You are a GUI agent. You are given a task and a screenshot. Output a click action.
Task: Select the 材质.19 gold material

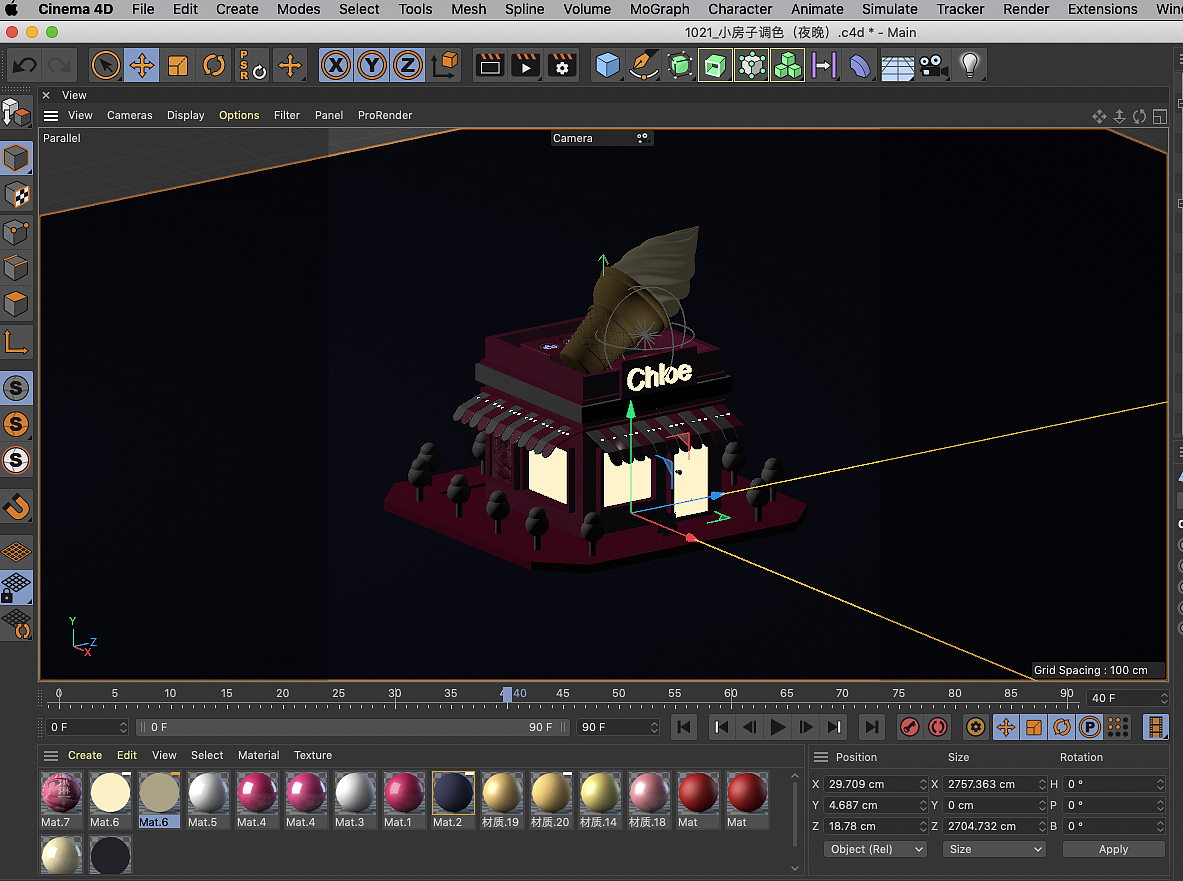(x=502, y=800)
